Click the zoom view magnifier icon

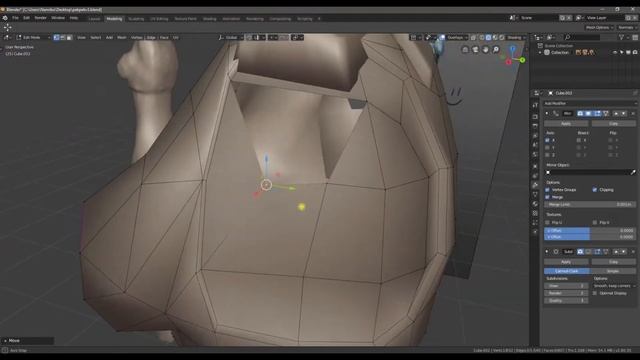pos(496,50)
